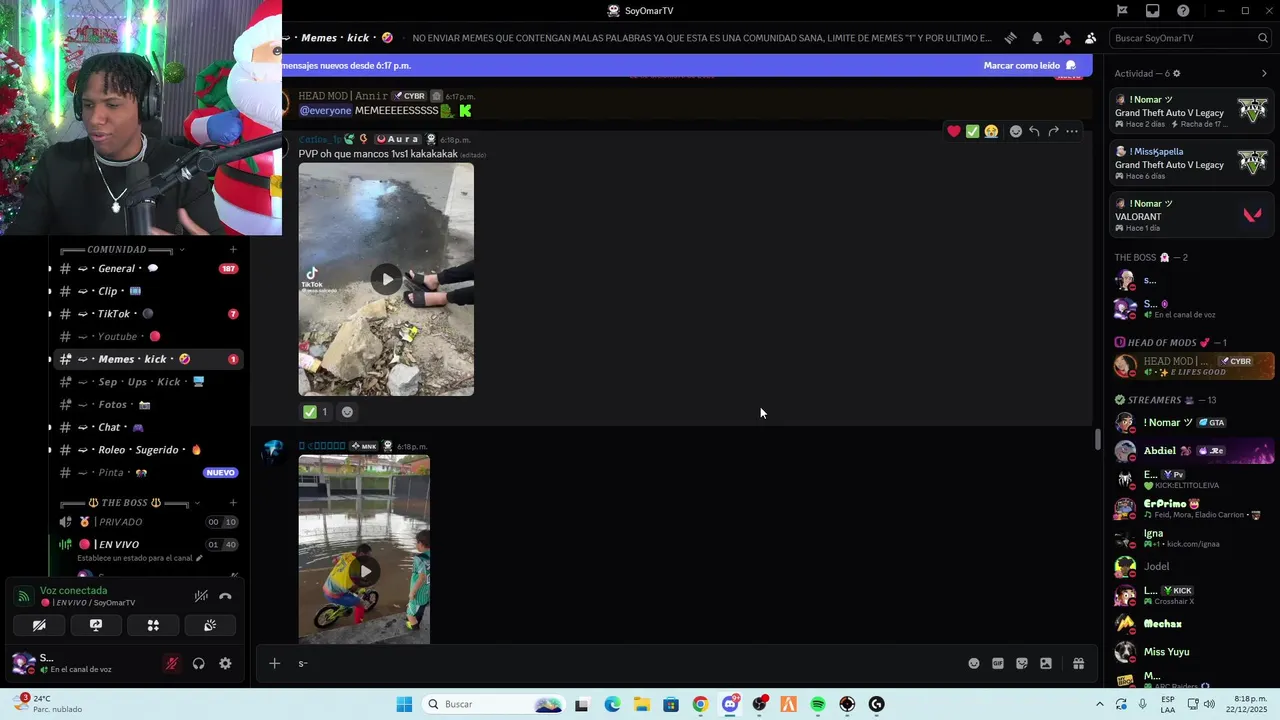1280x720 pixels.
Task: Show hidden system tray icons
Action: click(1100, 704)
